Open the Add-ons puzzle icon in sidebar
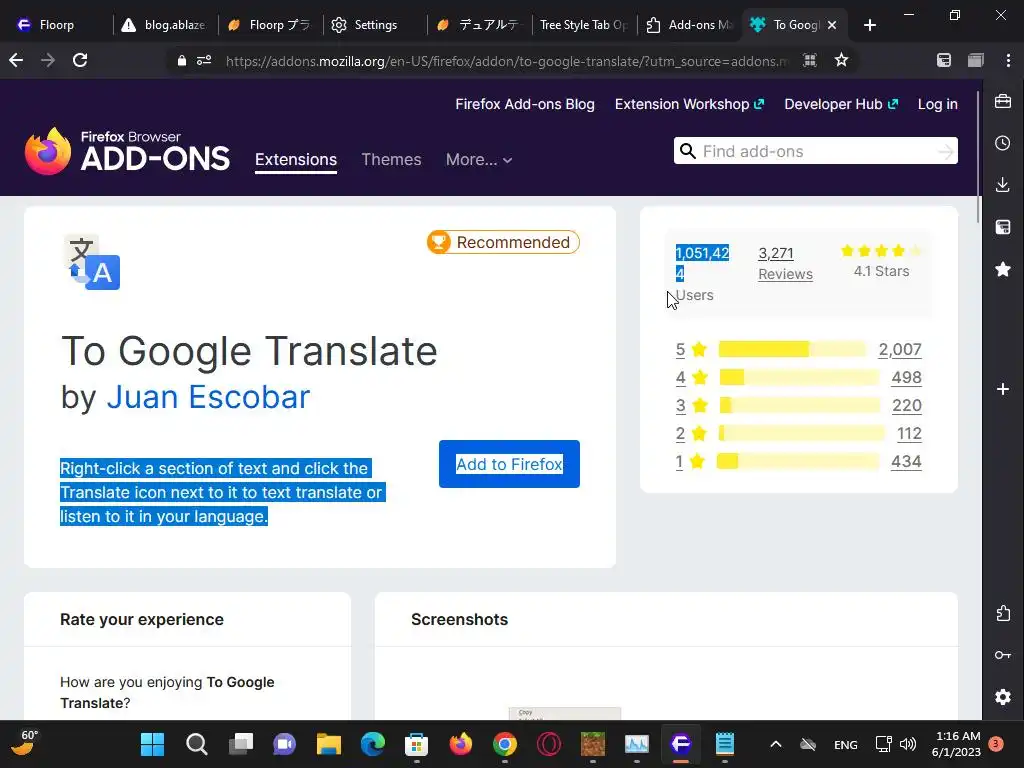 pos(1003,613)
